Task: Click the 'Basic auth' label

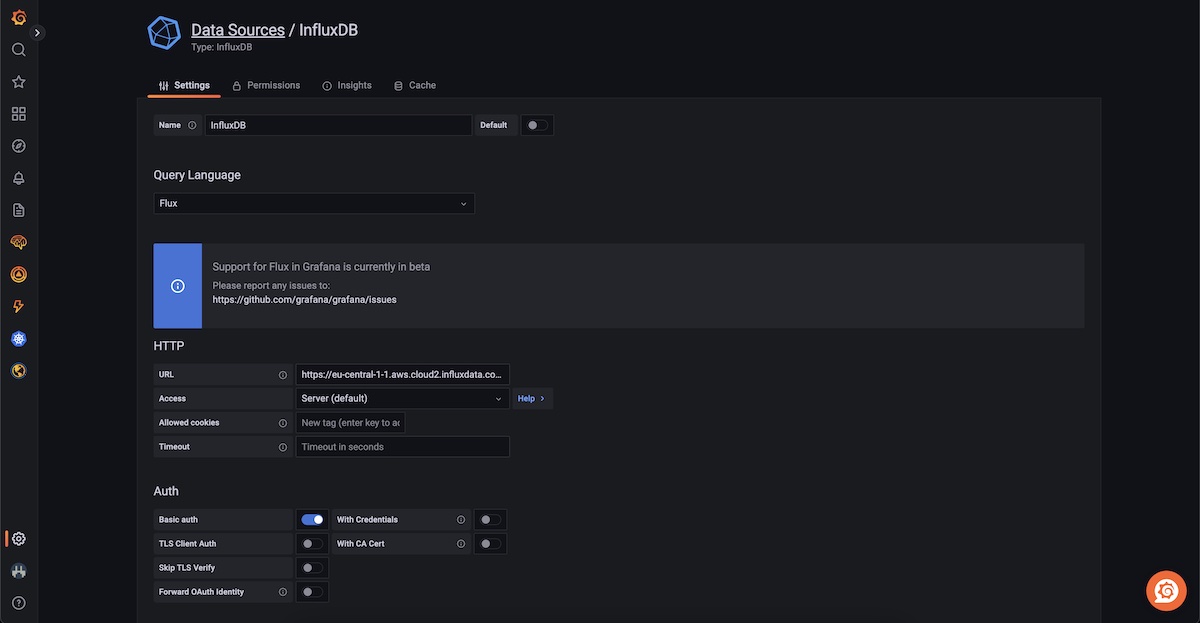Action: pyautogui.click(x=180, y=520)
